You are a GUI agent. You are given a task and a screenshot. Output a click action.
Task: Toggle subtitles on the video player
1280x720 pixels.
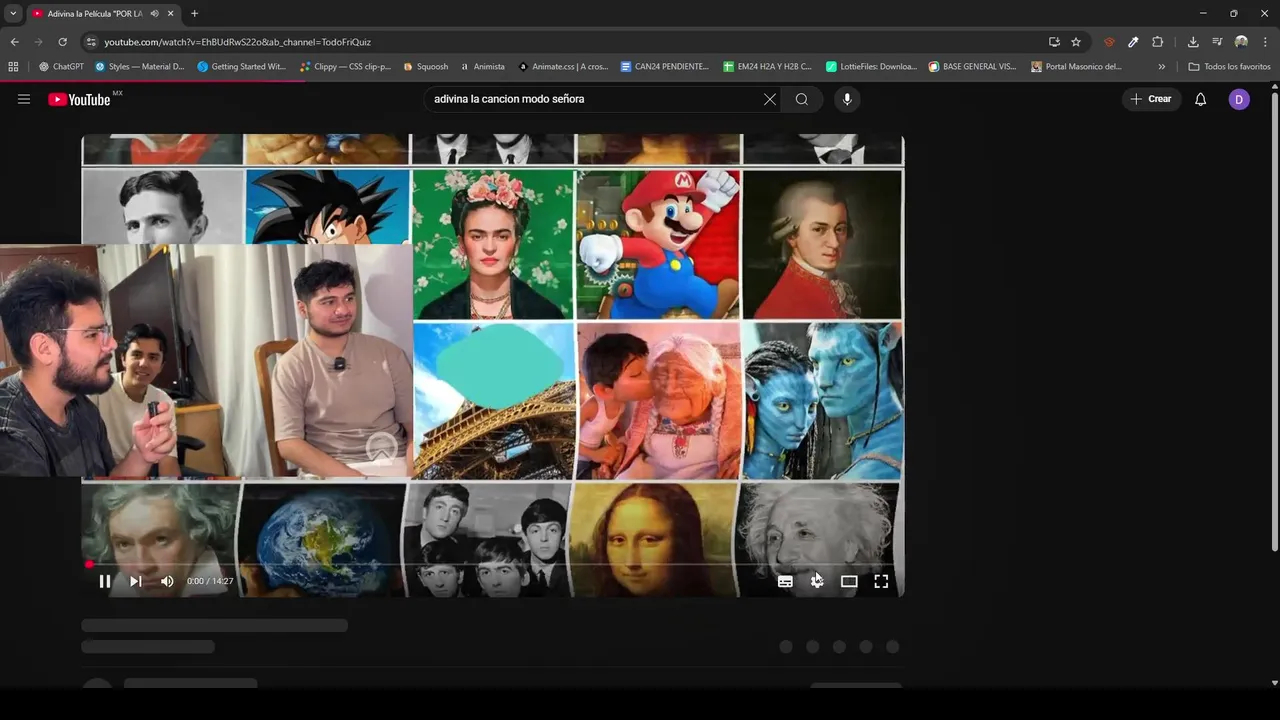click(x=785, y=581)
